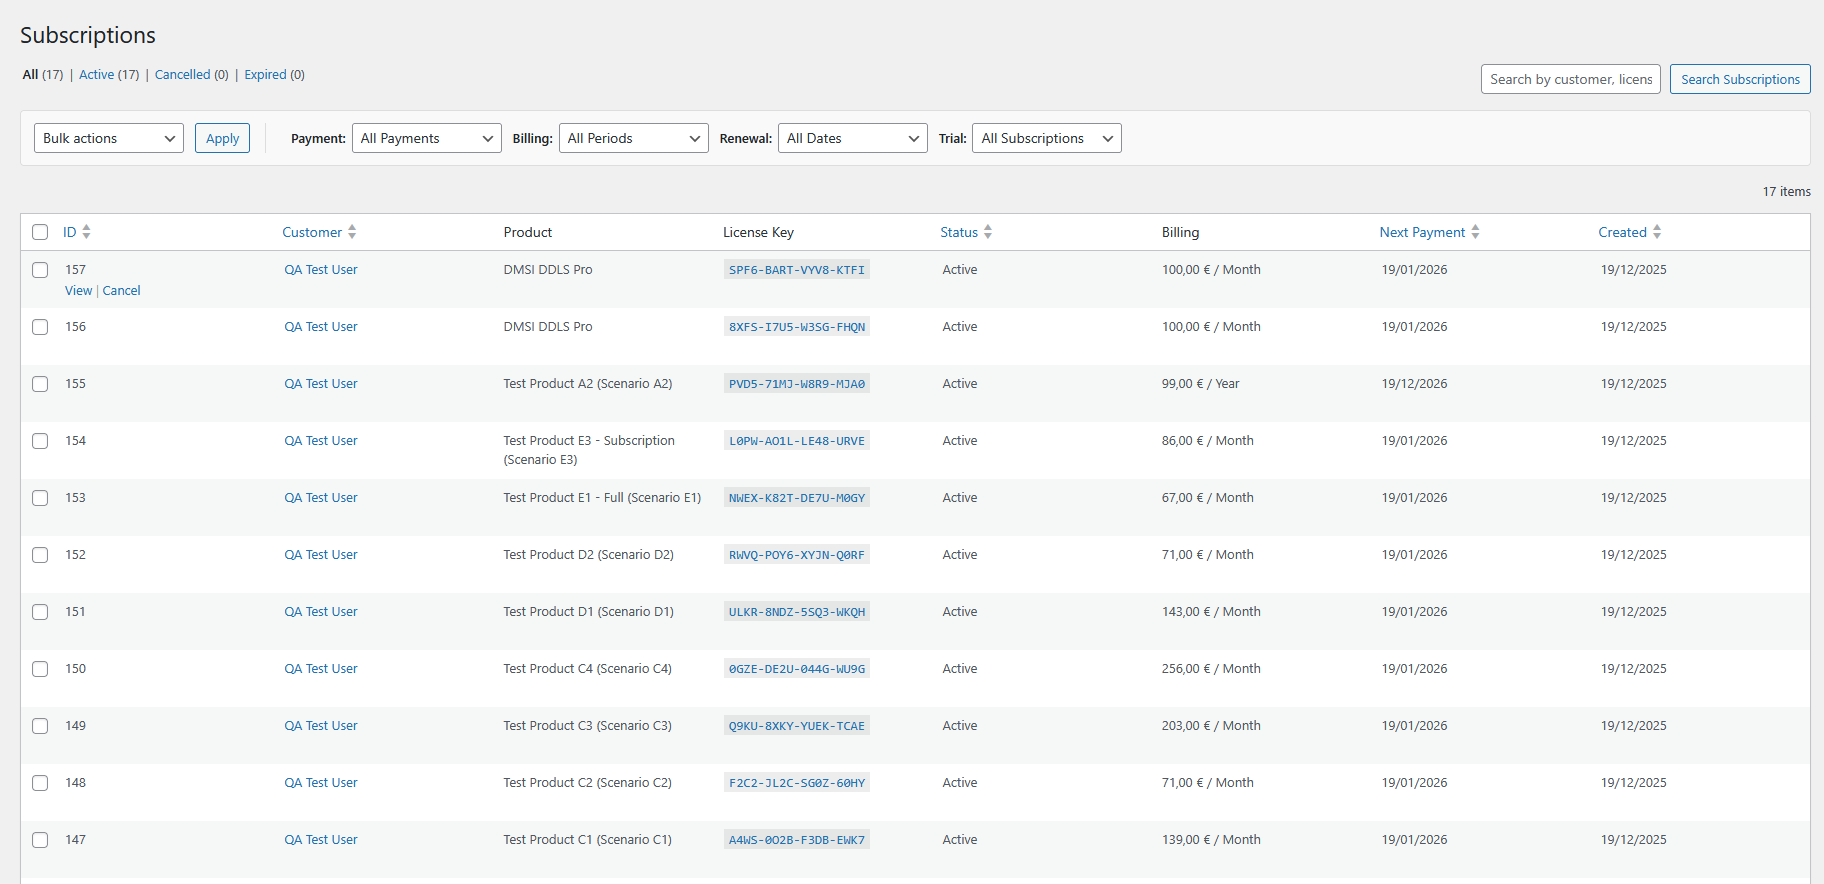Click license key F2C2-JL2C-SG0Z-60HY
Image resolution: width=1824 pixels, height=884 pixels.
tap(797, 783)
